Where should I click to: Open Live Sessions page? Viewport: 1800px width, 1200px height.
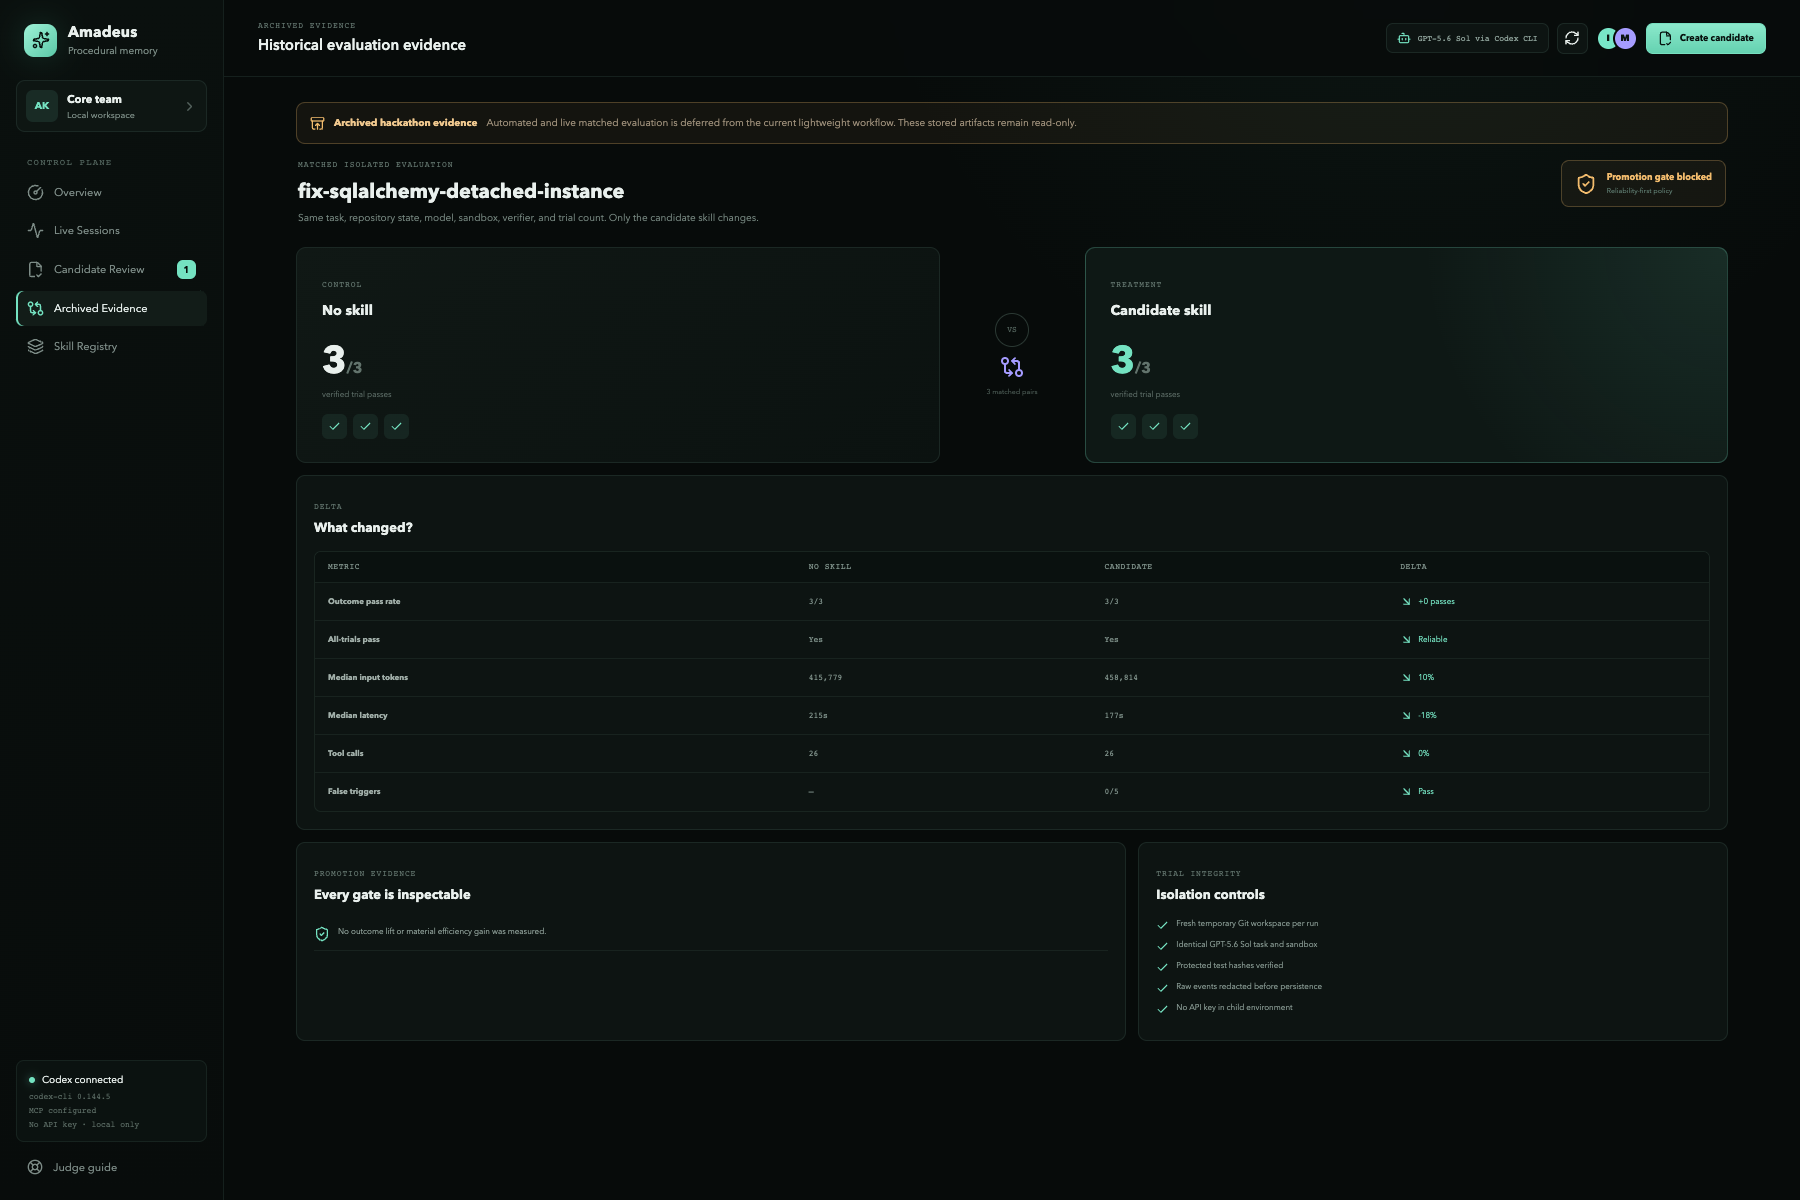[111, 230]
